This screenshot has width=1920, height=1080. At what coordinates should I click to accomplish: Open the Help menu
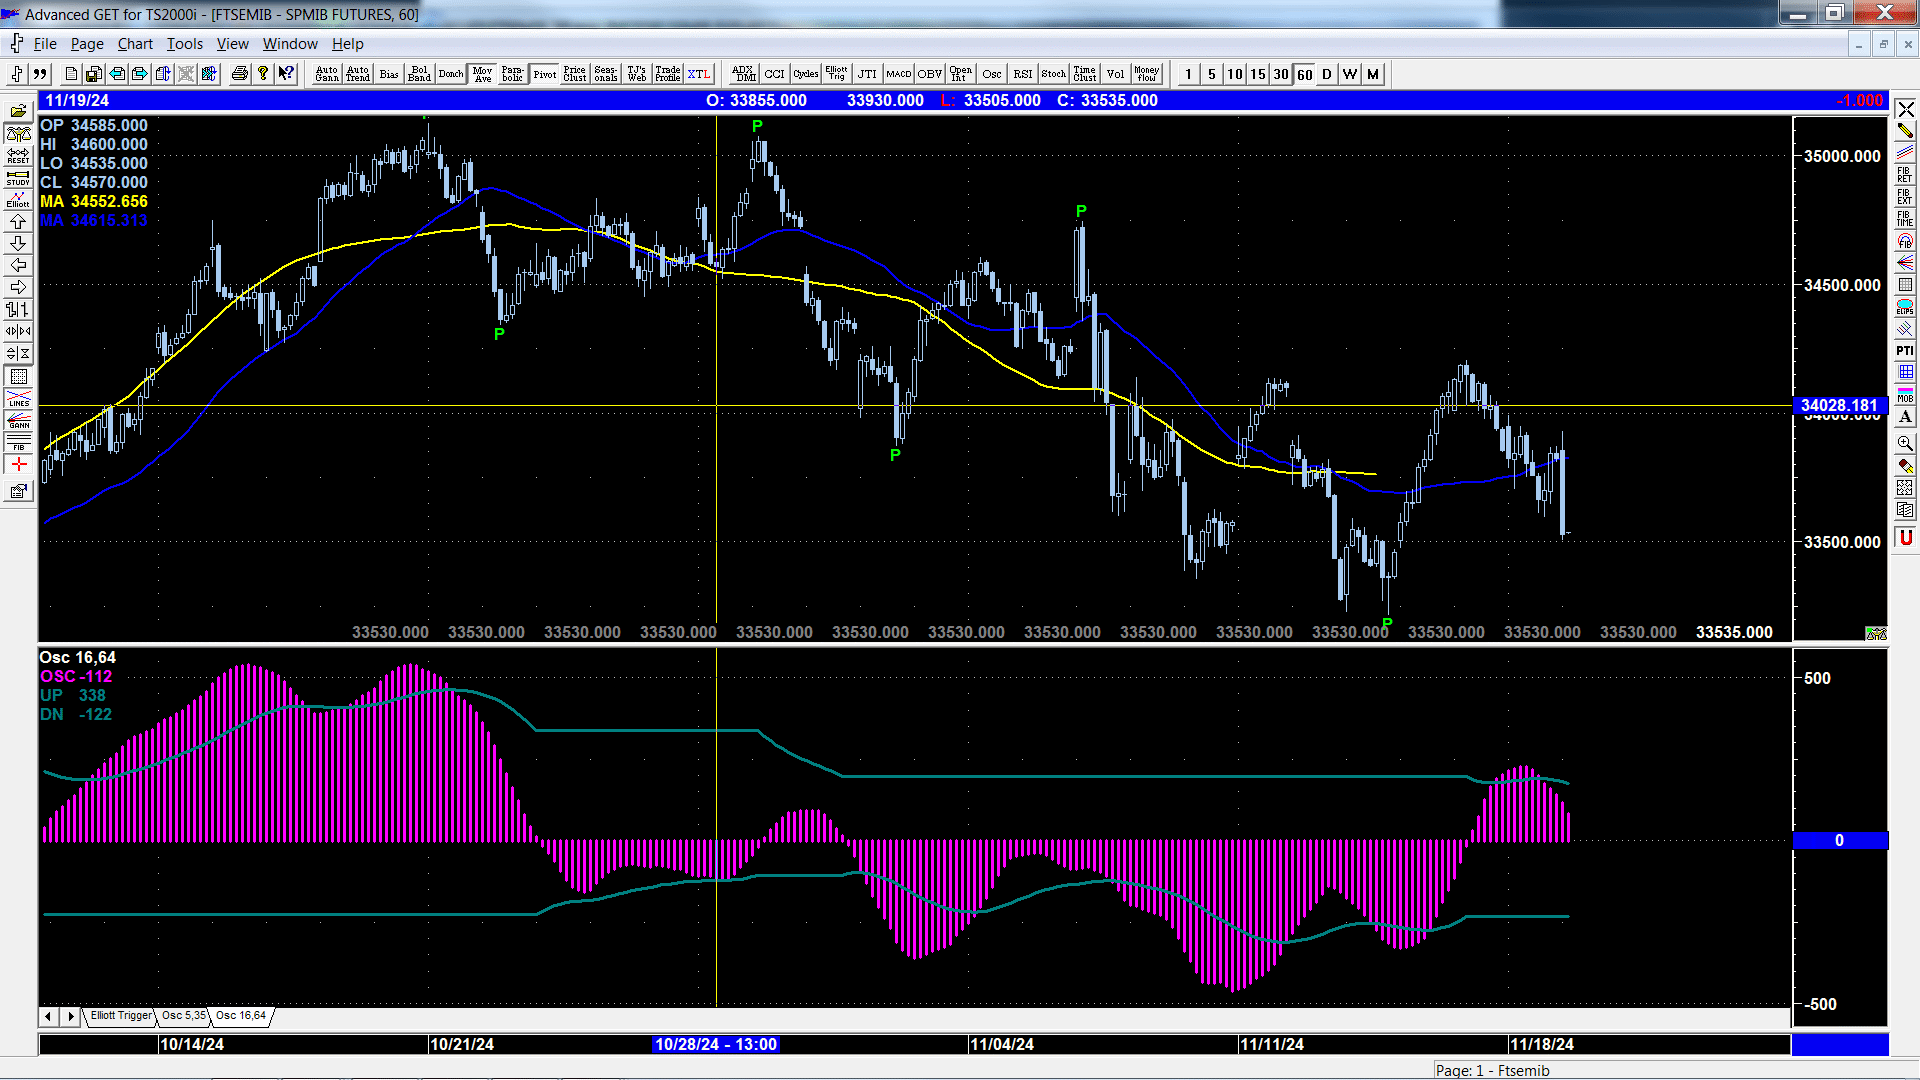click(347, 44)
